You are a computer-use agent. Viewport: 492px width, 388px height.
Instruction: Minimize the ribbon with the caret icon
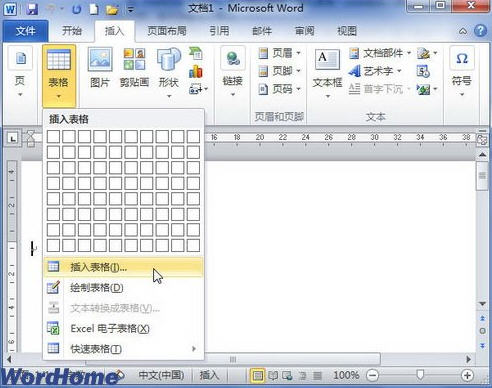[x=463, y=31]
